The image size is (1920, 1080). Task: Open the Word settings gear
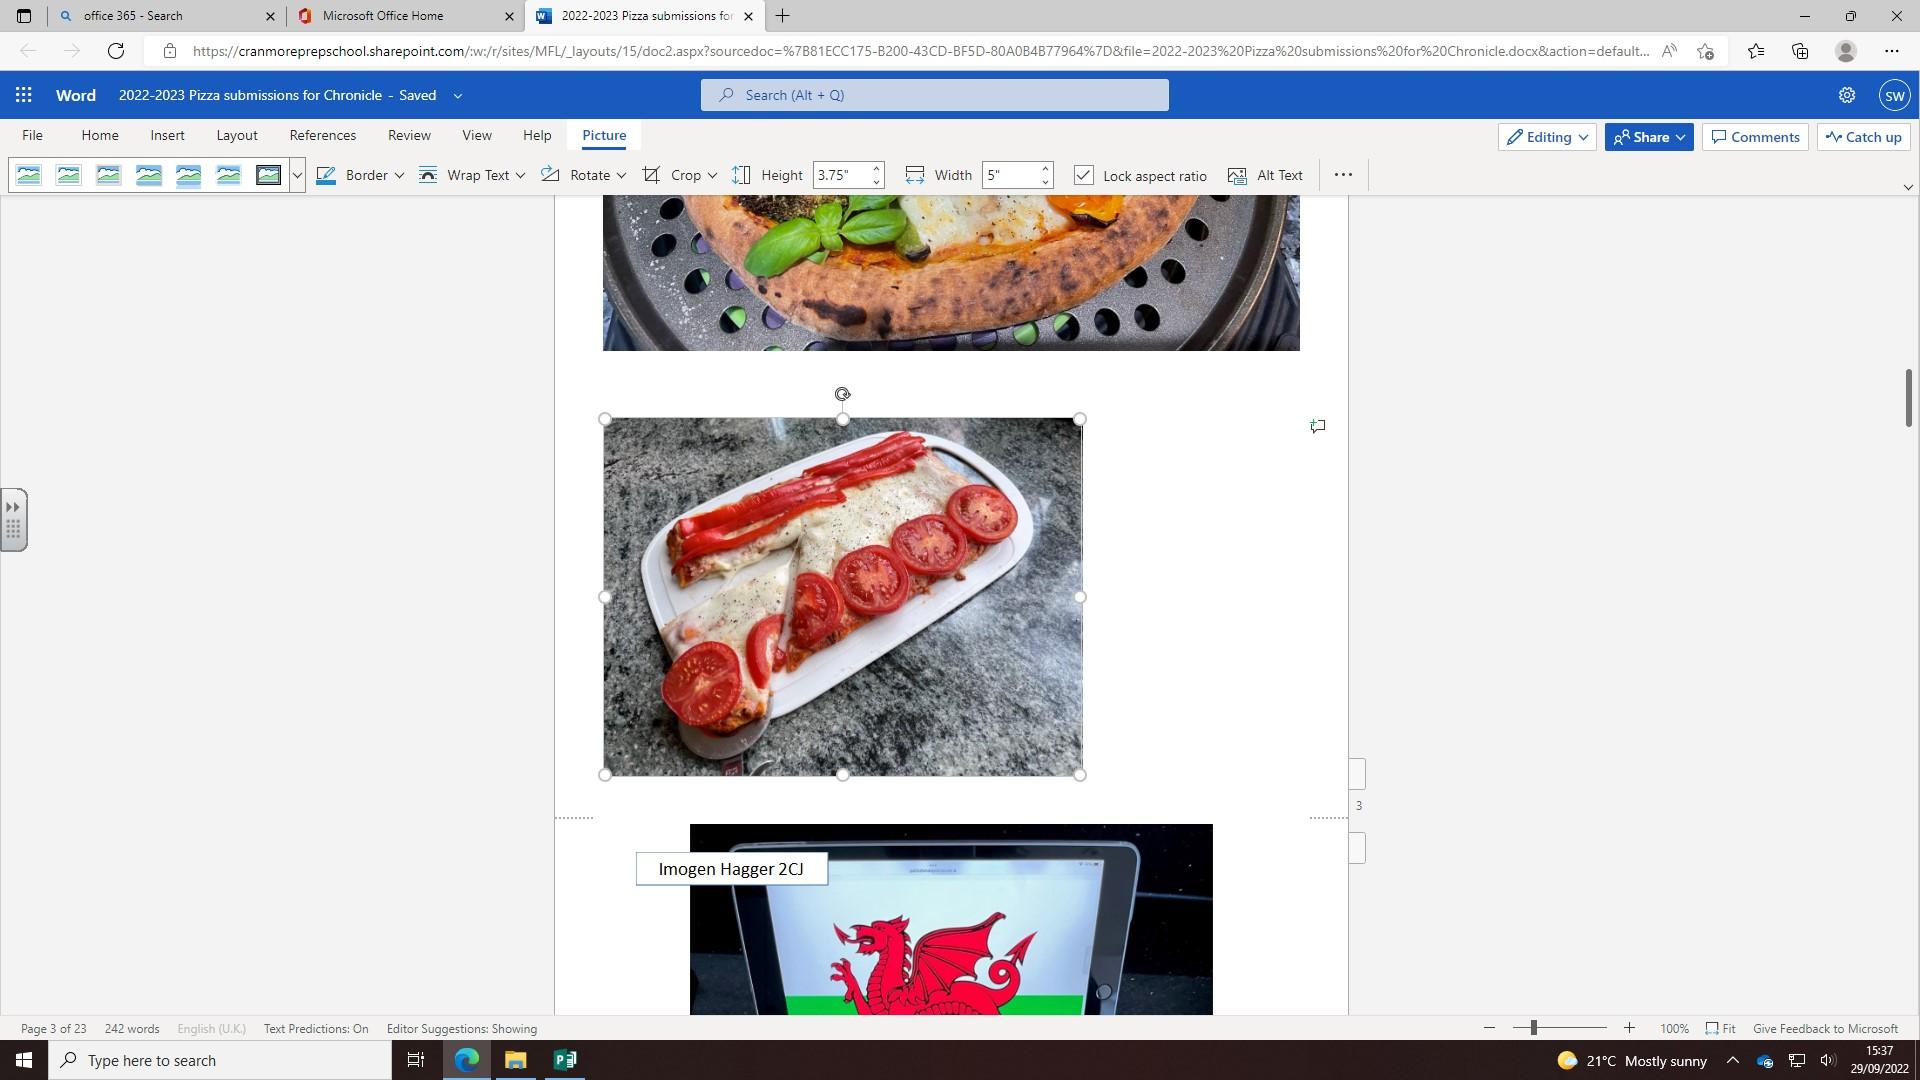(1846, 95)
